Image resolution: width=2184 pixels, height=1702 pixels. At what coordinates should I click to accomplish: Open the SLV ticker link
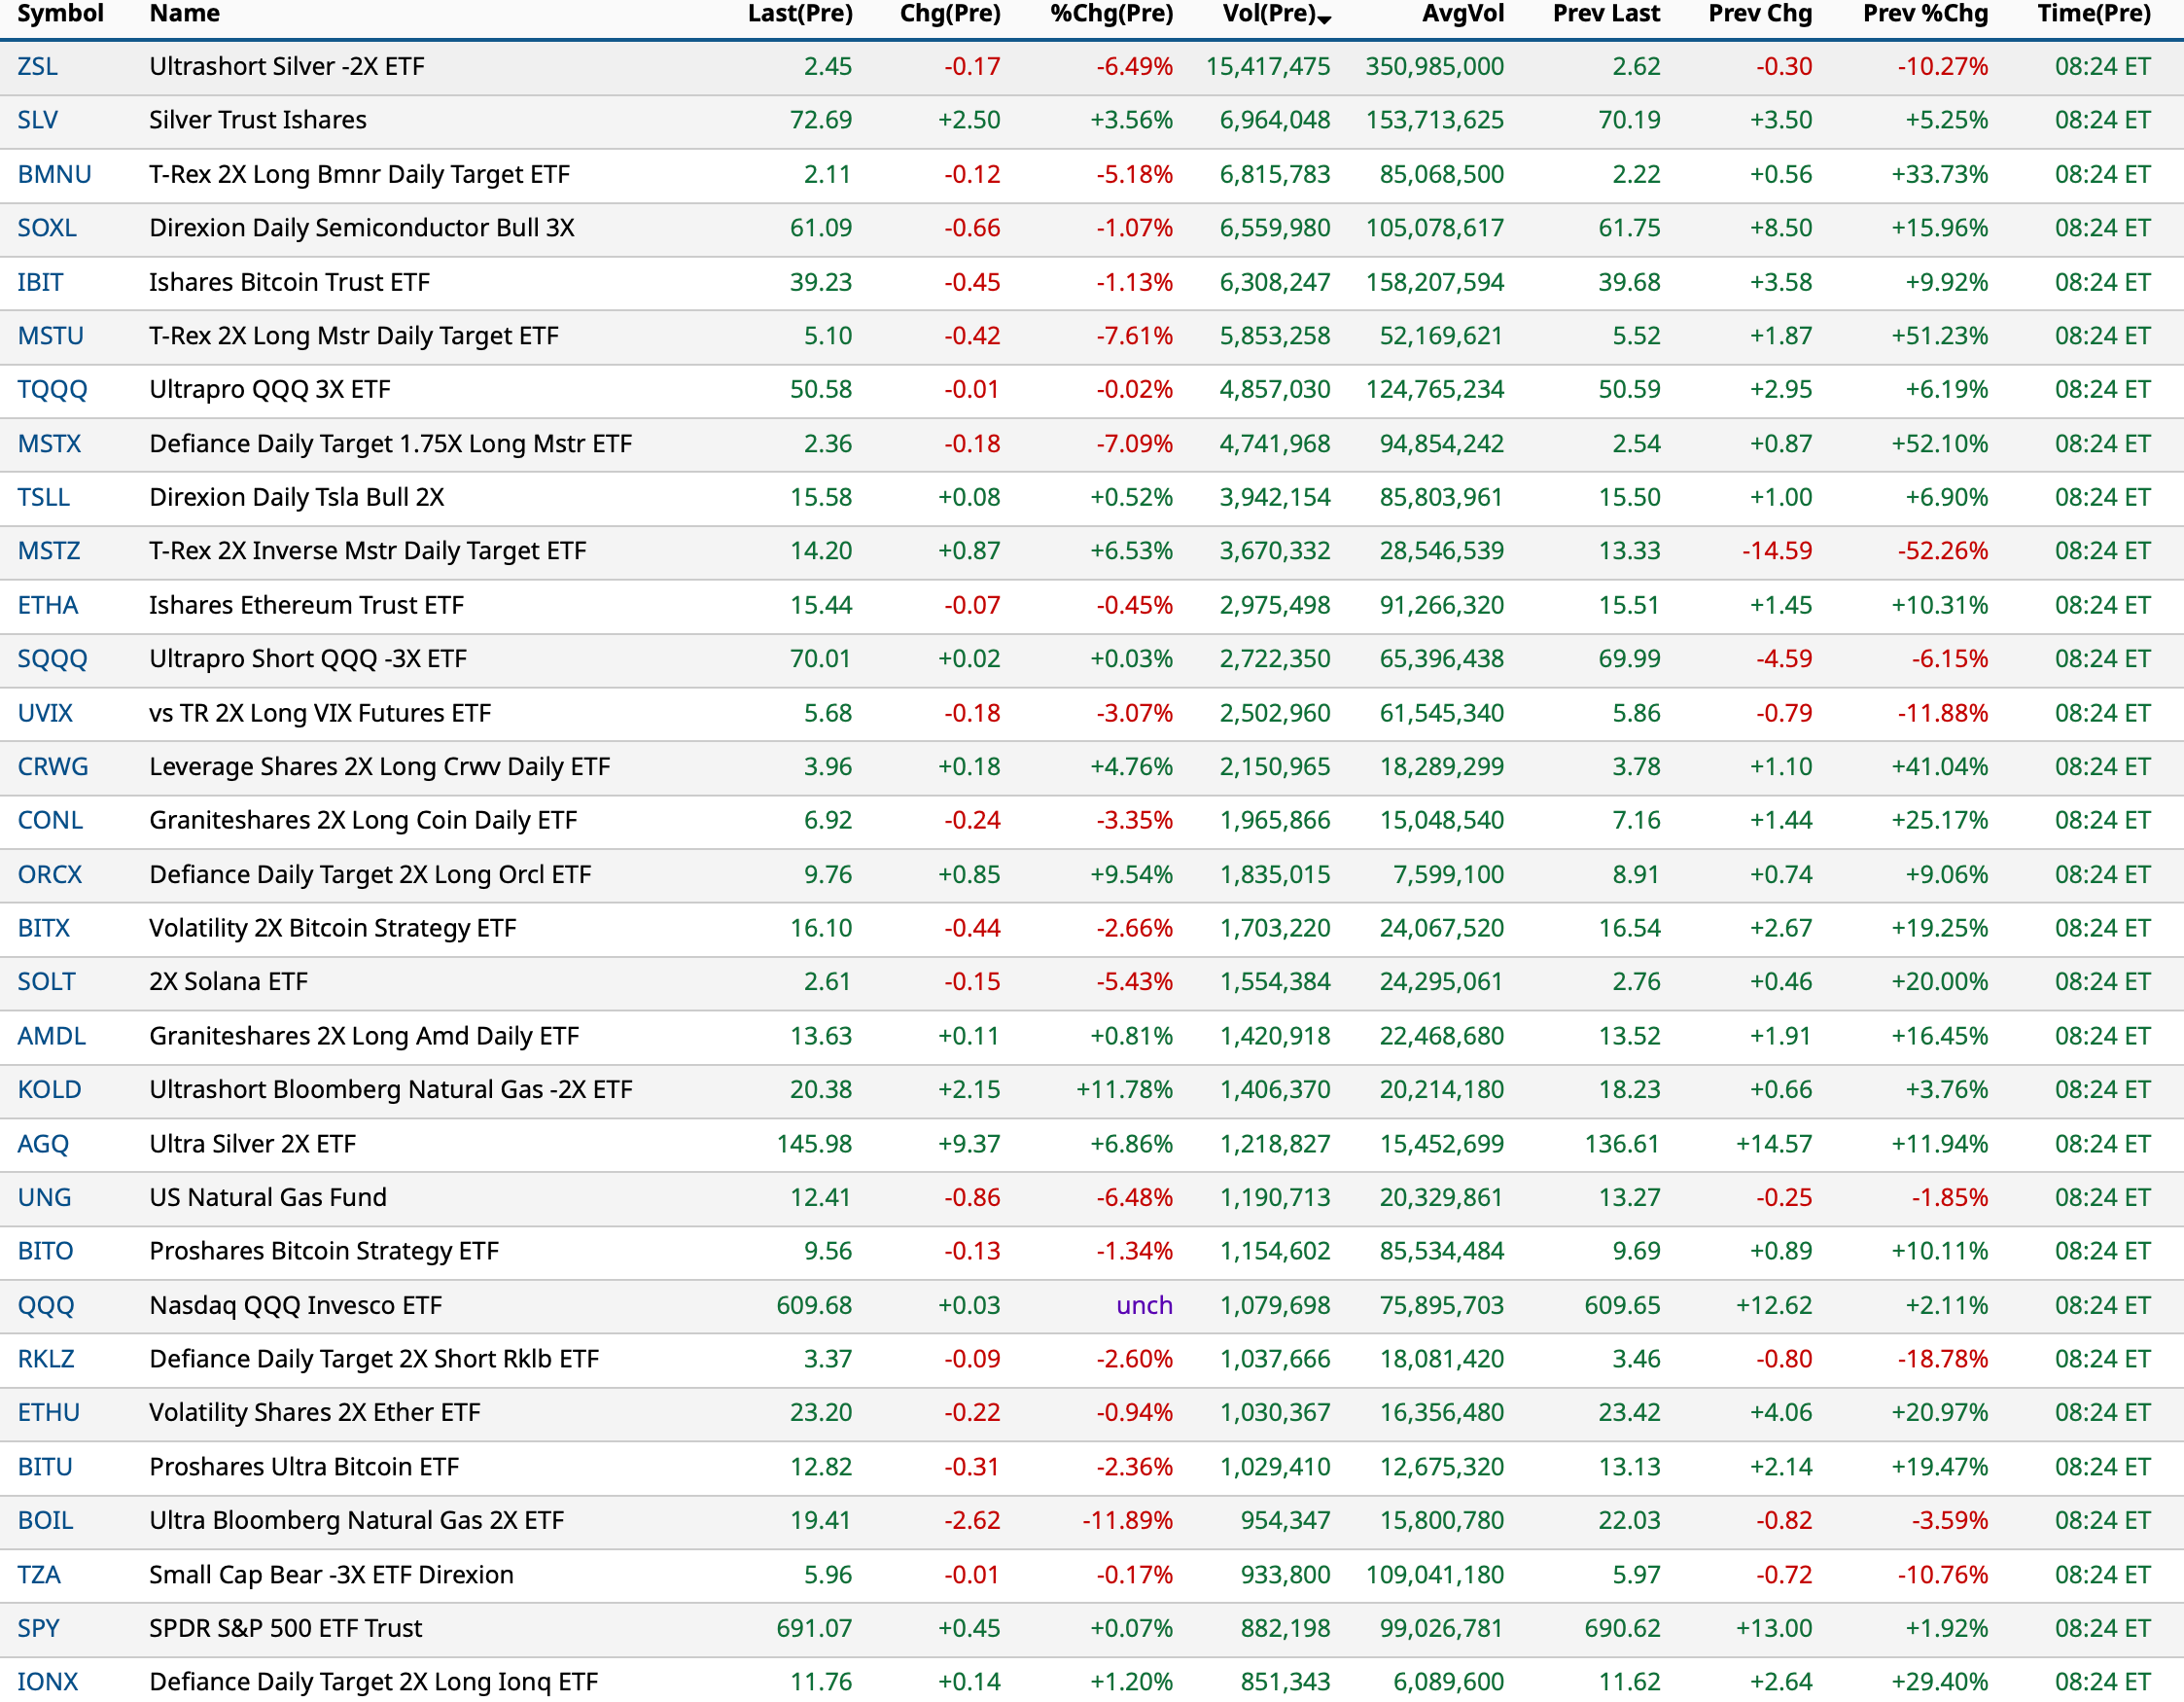coord(38,120)
